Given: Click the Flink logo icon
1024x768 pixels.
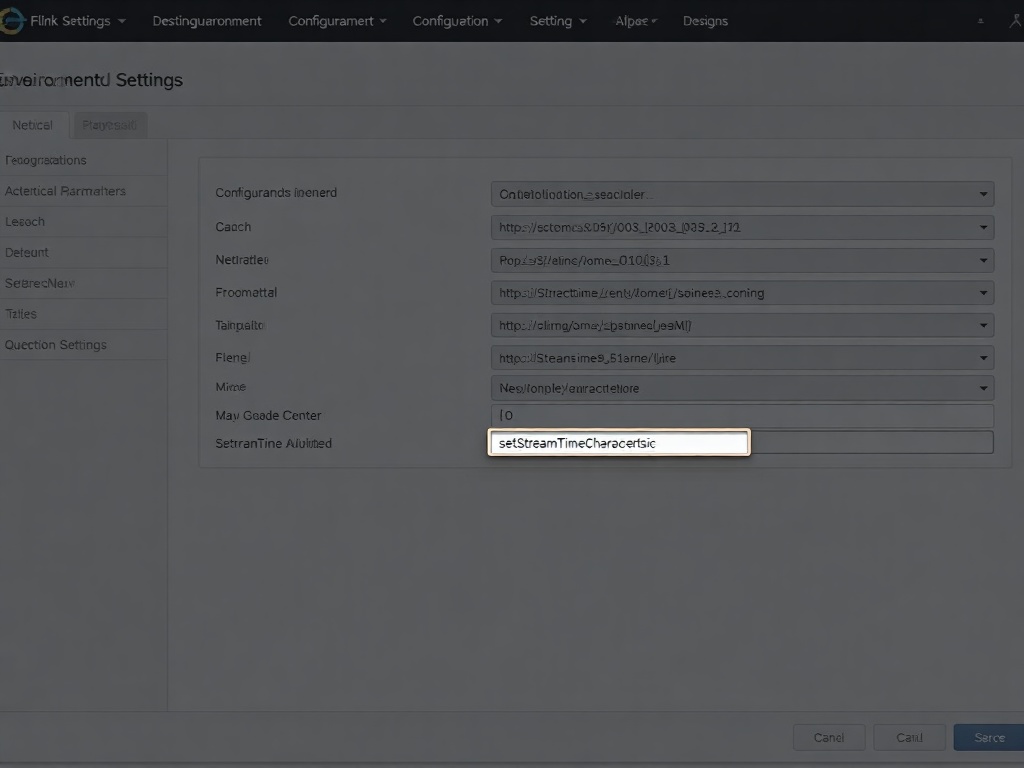Looking at the screenshot, I should pyautogui.click(x=11, y=21).
